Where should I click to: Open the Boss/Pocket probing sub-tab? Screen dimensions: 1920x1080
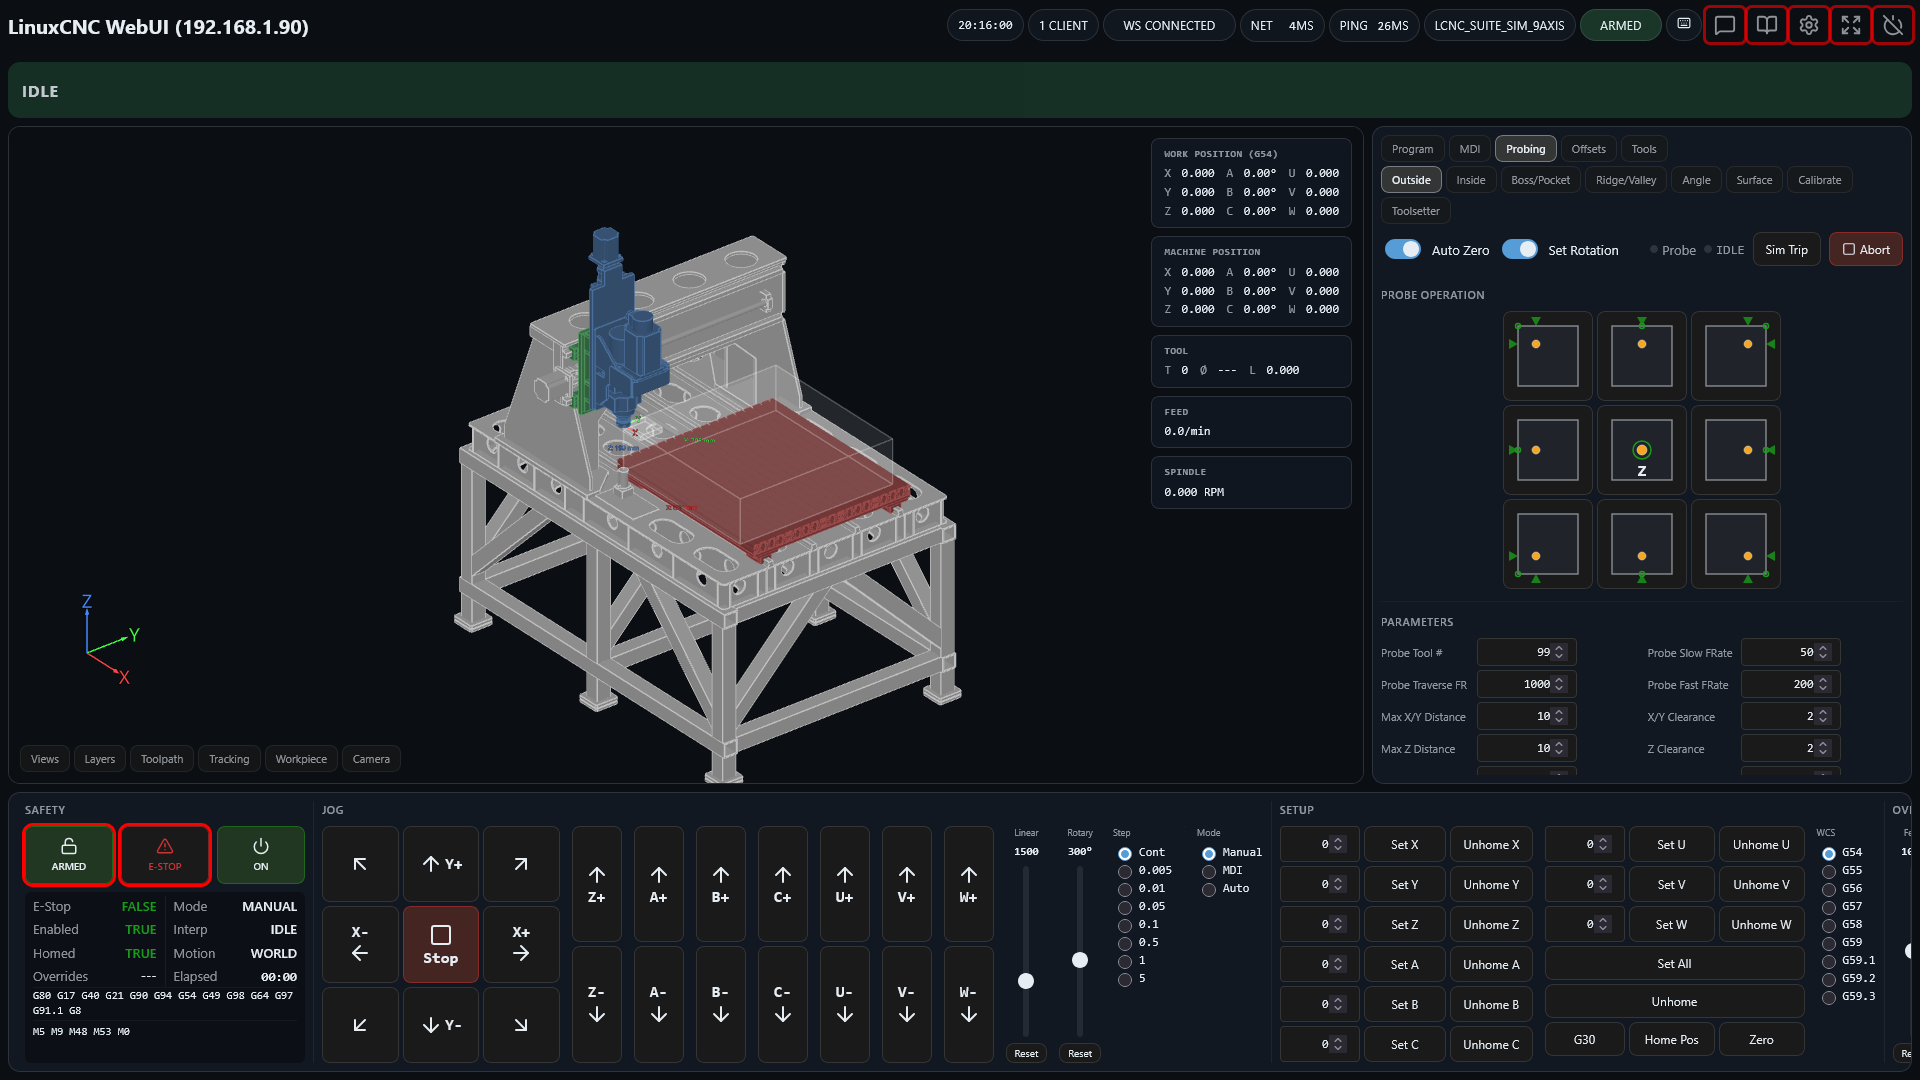1540,180
